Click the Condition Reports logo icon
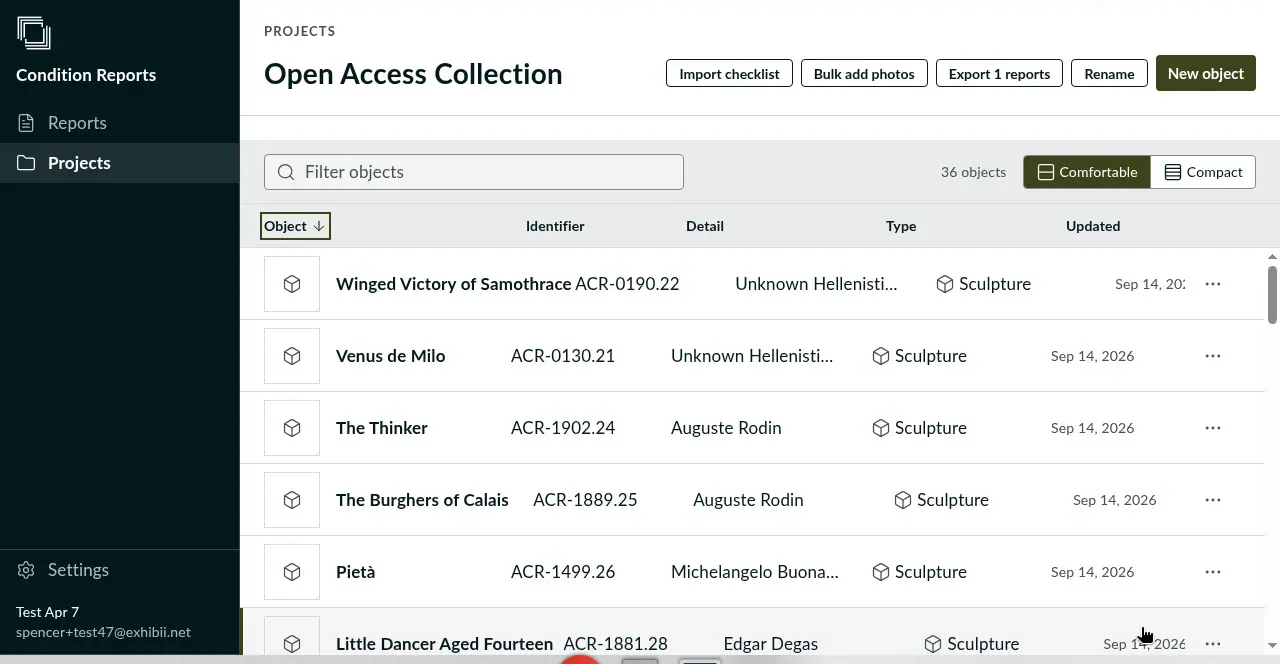1280x664 pixels. pyautogui.click(x=34, y=34)
